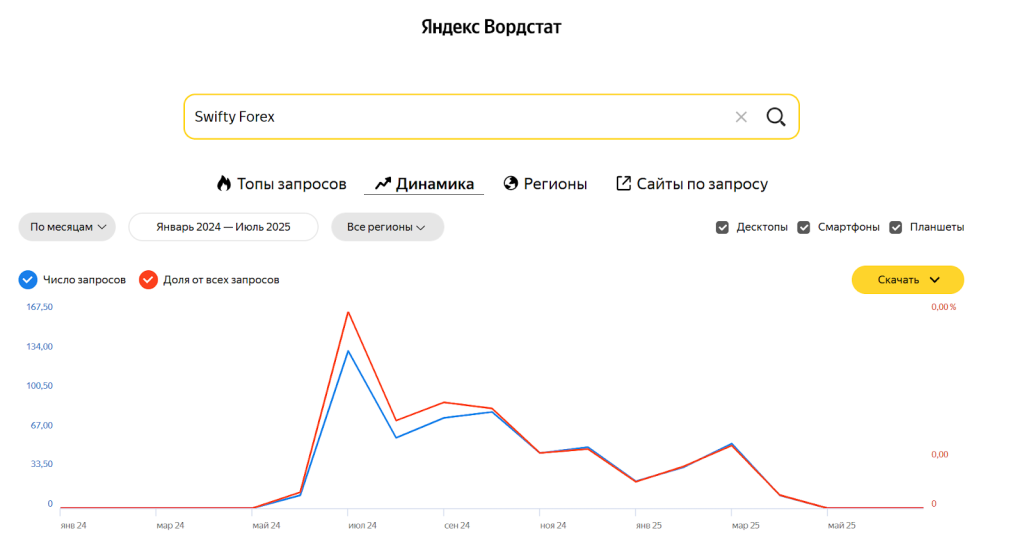
Task: Click the trend arrow Динамика icon
Action: [x=382, y=184]
